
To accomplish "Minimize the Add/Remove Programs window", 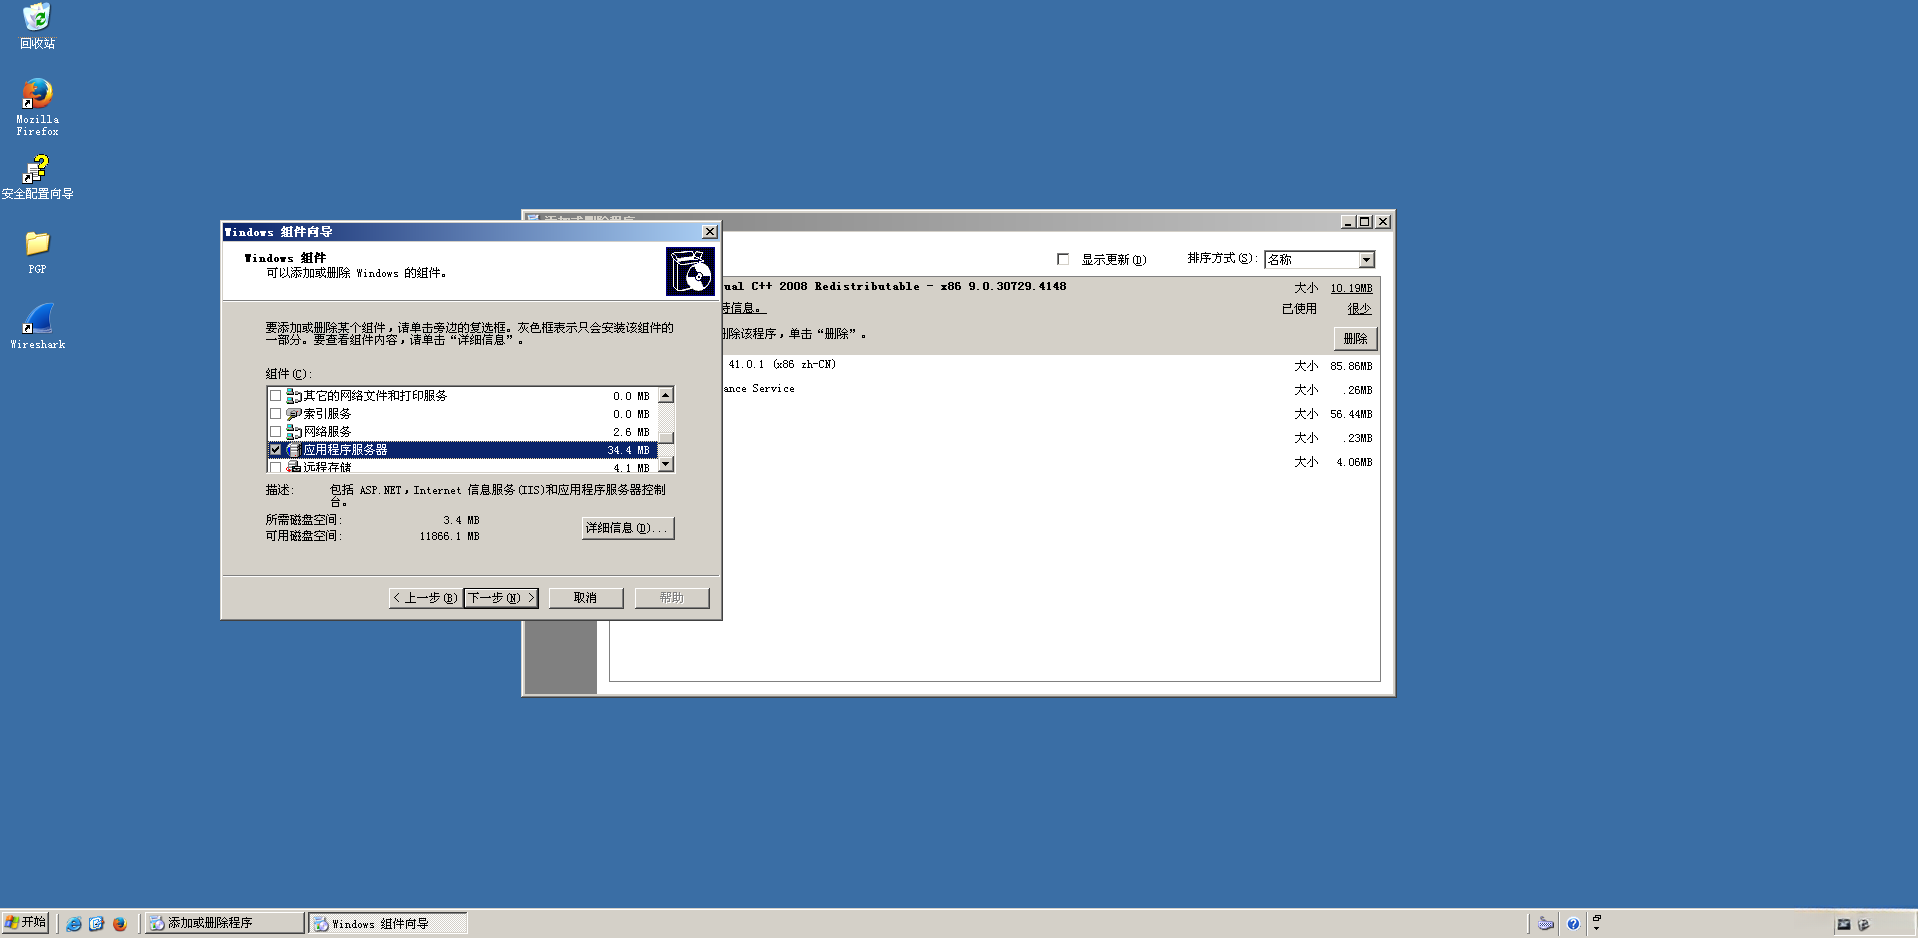I will (1348, 222).
